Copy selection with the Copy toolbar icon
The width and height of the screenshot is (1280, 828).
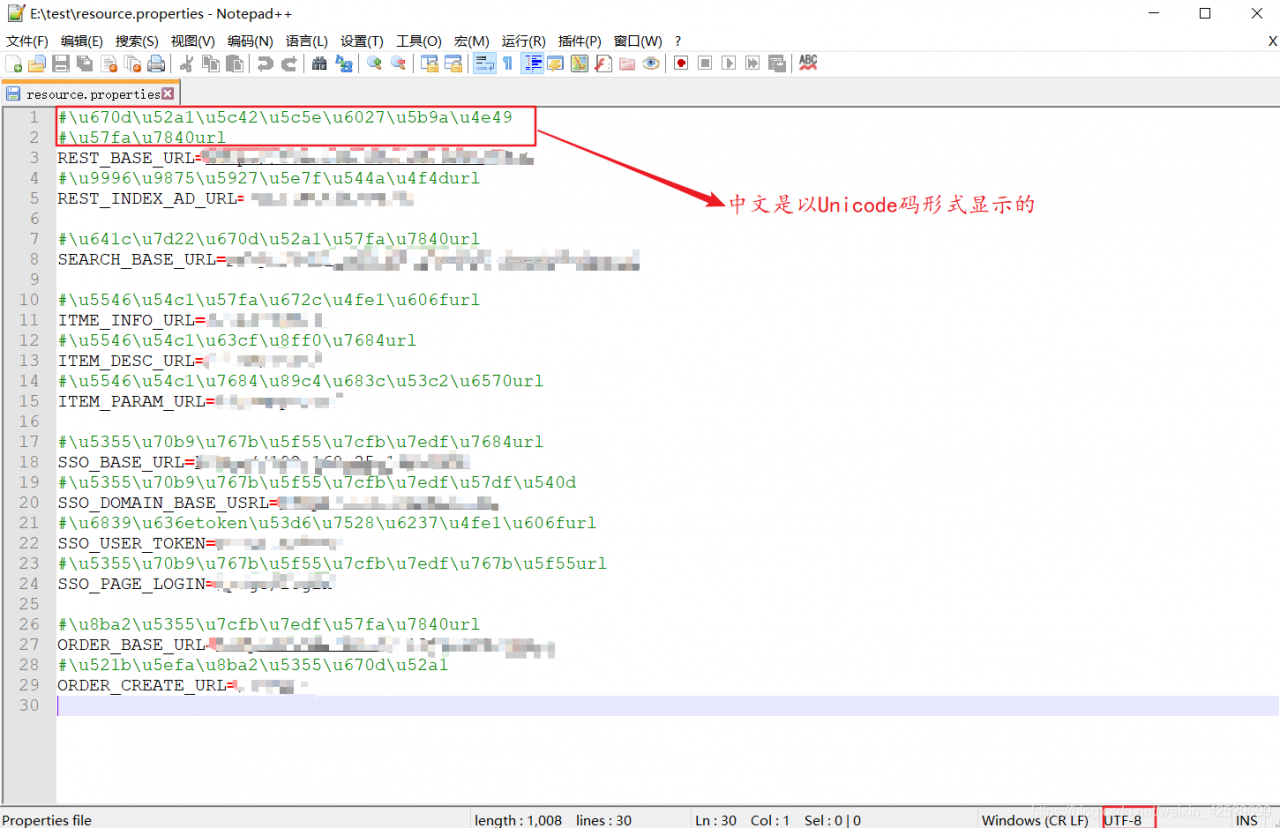click(x=210, y=64)
